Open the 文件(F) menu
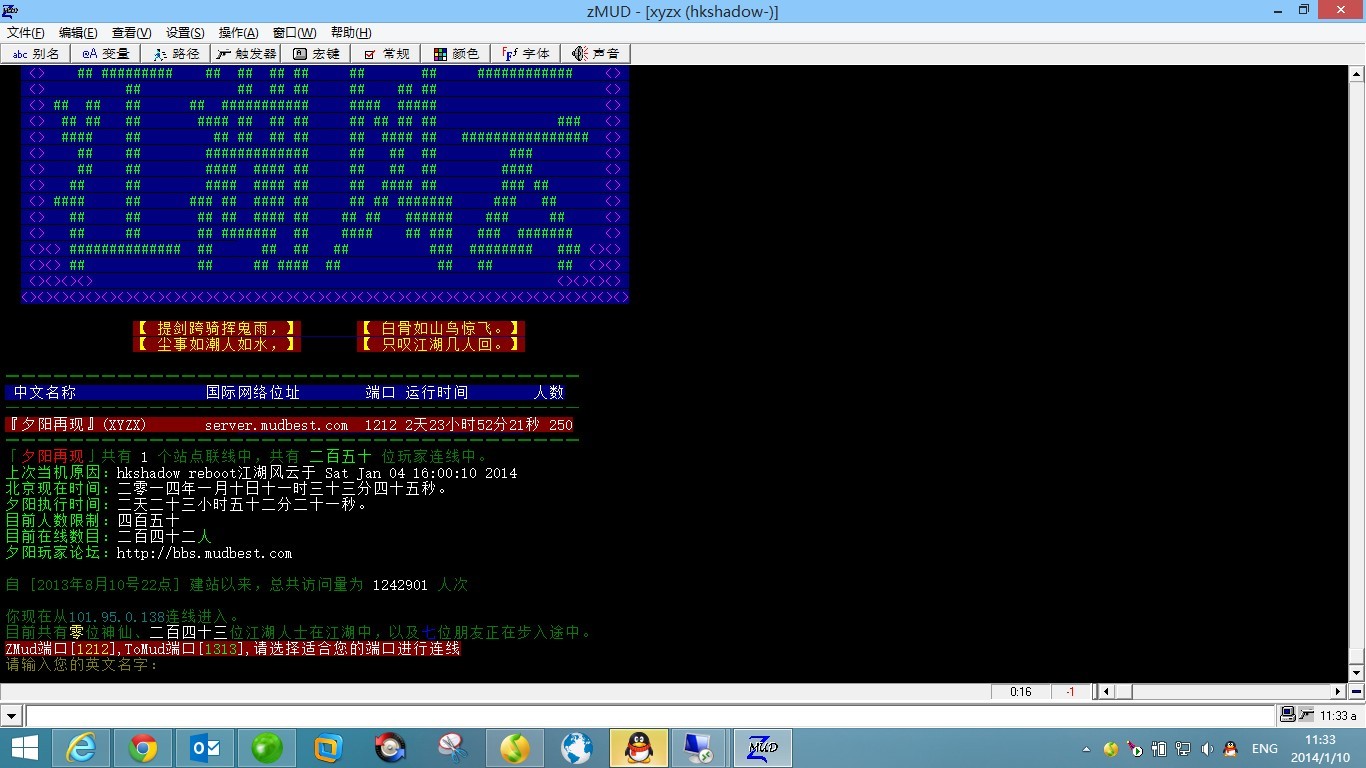Screen dimensions: 1366x768 [25, 33]
